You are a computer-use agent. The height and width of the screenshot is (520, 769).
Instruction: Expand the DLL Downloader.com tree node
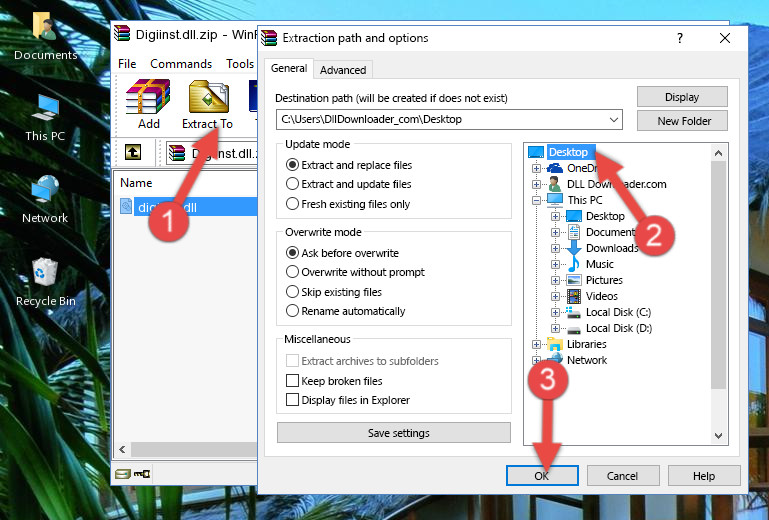536,184
